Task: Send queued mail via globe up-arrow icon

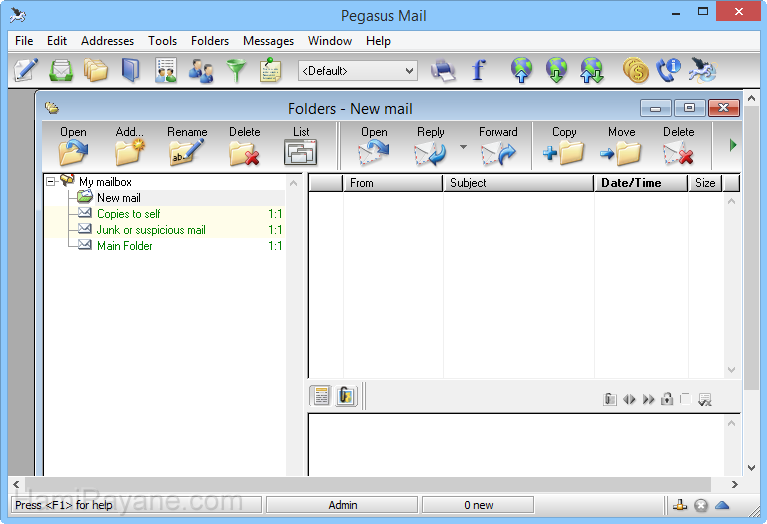Action: [x=521, y=70]
